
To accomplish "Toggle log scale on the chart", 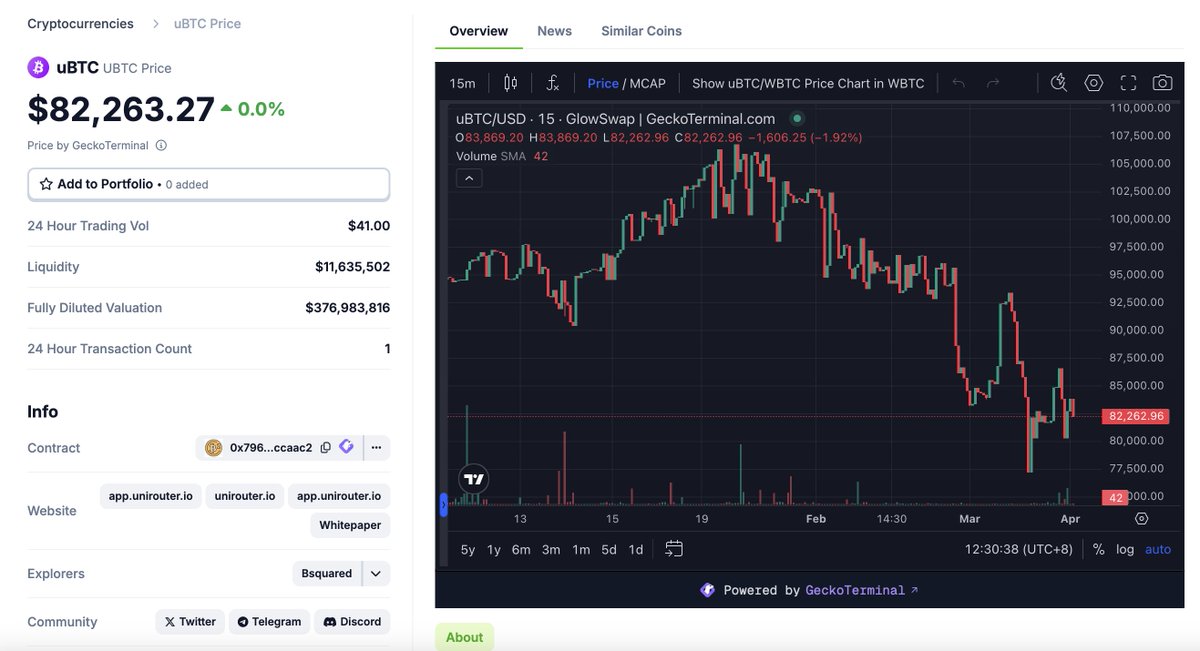I will pos(1125,549).
